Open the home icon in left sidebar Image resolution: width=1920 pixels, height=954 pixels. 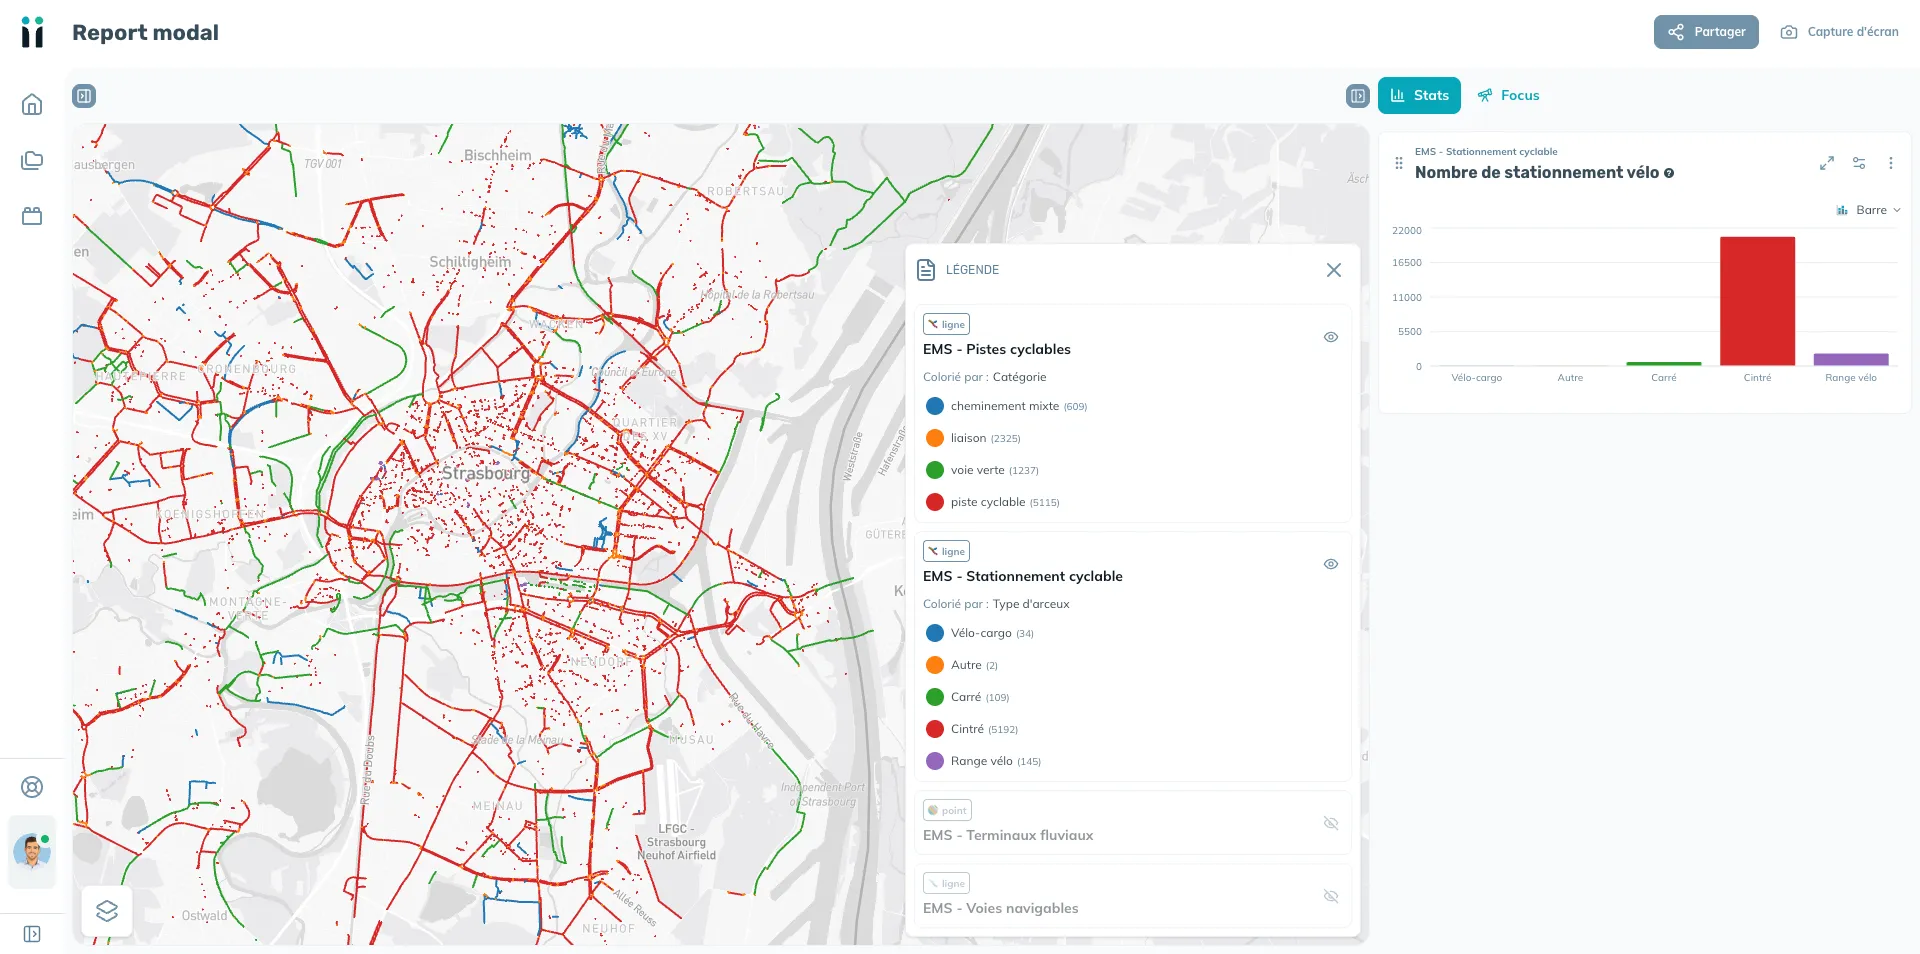point(32,104)
